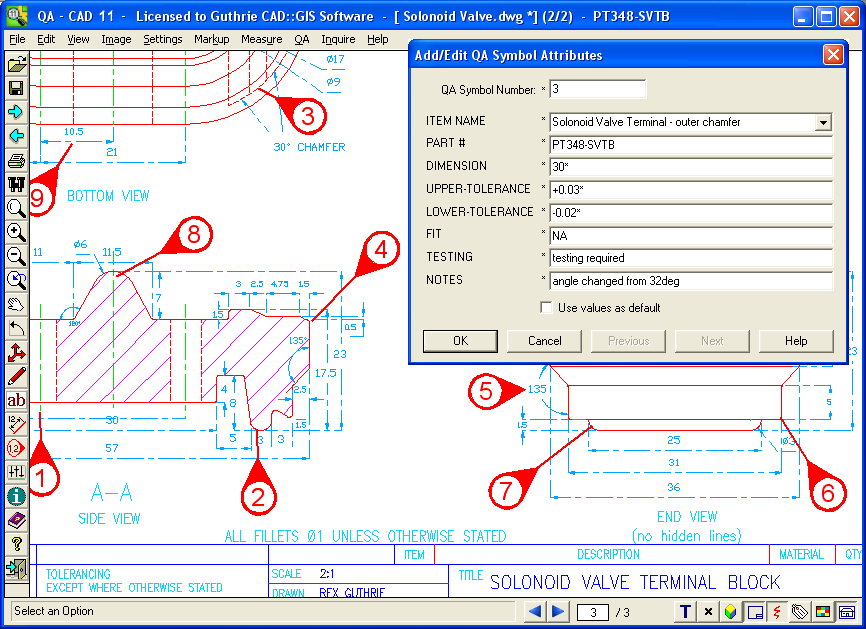The height and width of the screenshot is (629, 866).
Task: Click the UPPER-TOLERANCE input field
Action: coord(691,190)
